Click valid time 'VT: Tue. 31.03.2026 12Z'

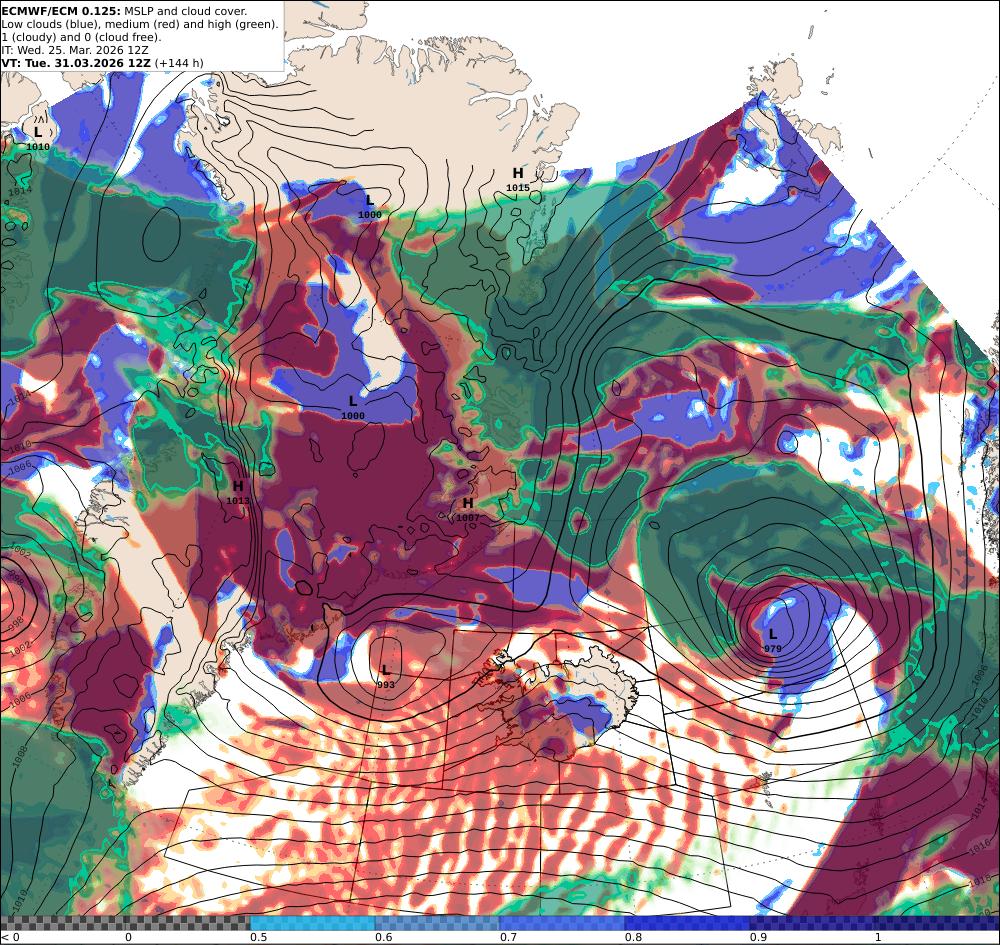pyautogui.click(x=76, y=63)
